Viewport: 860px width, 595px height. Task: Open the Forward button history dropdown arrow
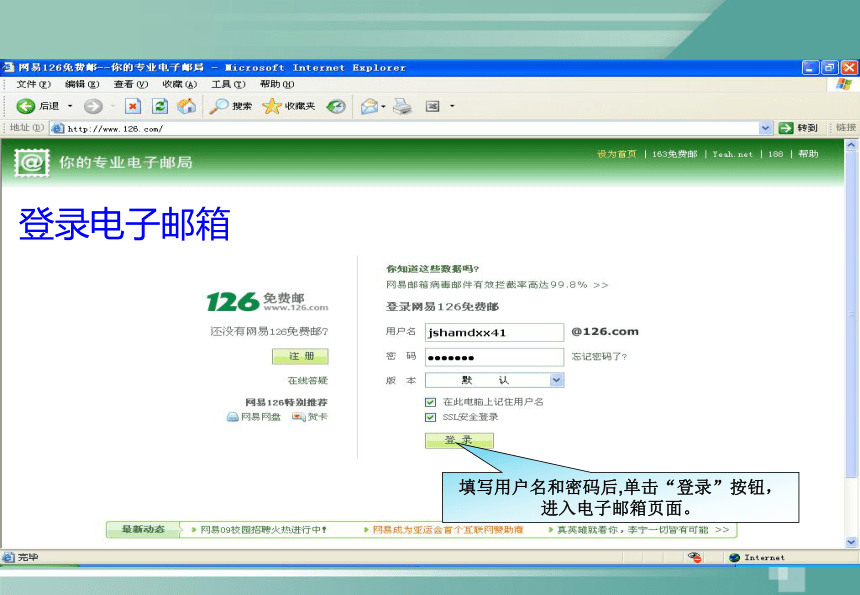(113, 106)
